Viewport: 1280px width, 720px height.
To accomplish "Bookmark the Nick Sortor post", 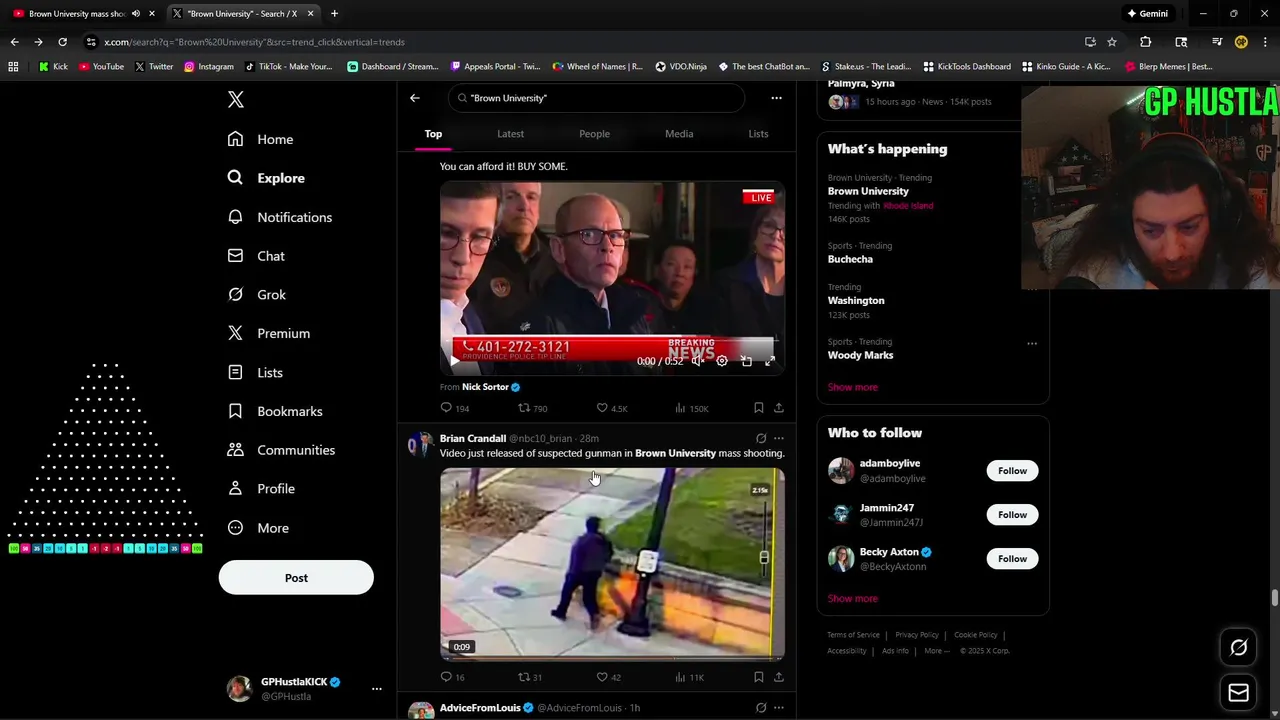I will 758,408.
